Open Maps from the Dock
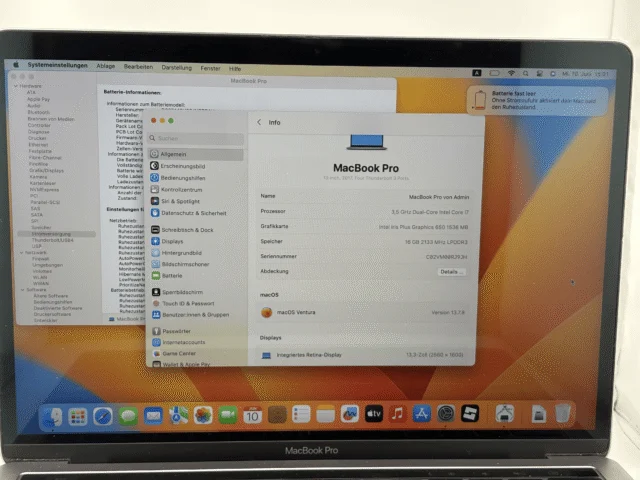The width and height of the screenshot is (640, 480). 178,416
